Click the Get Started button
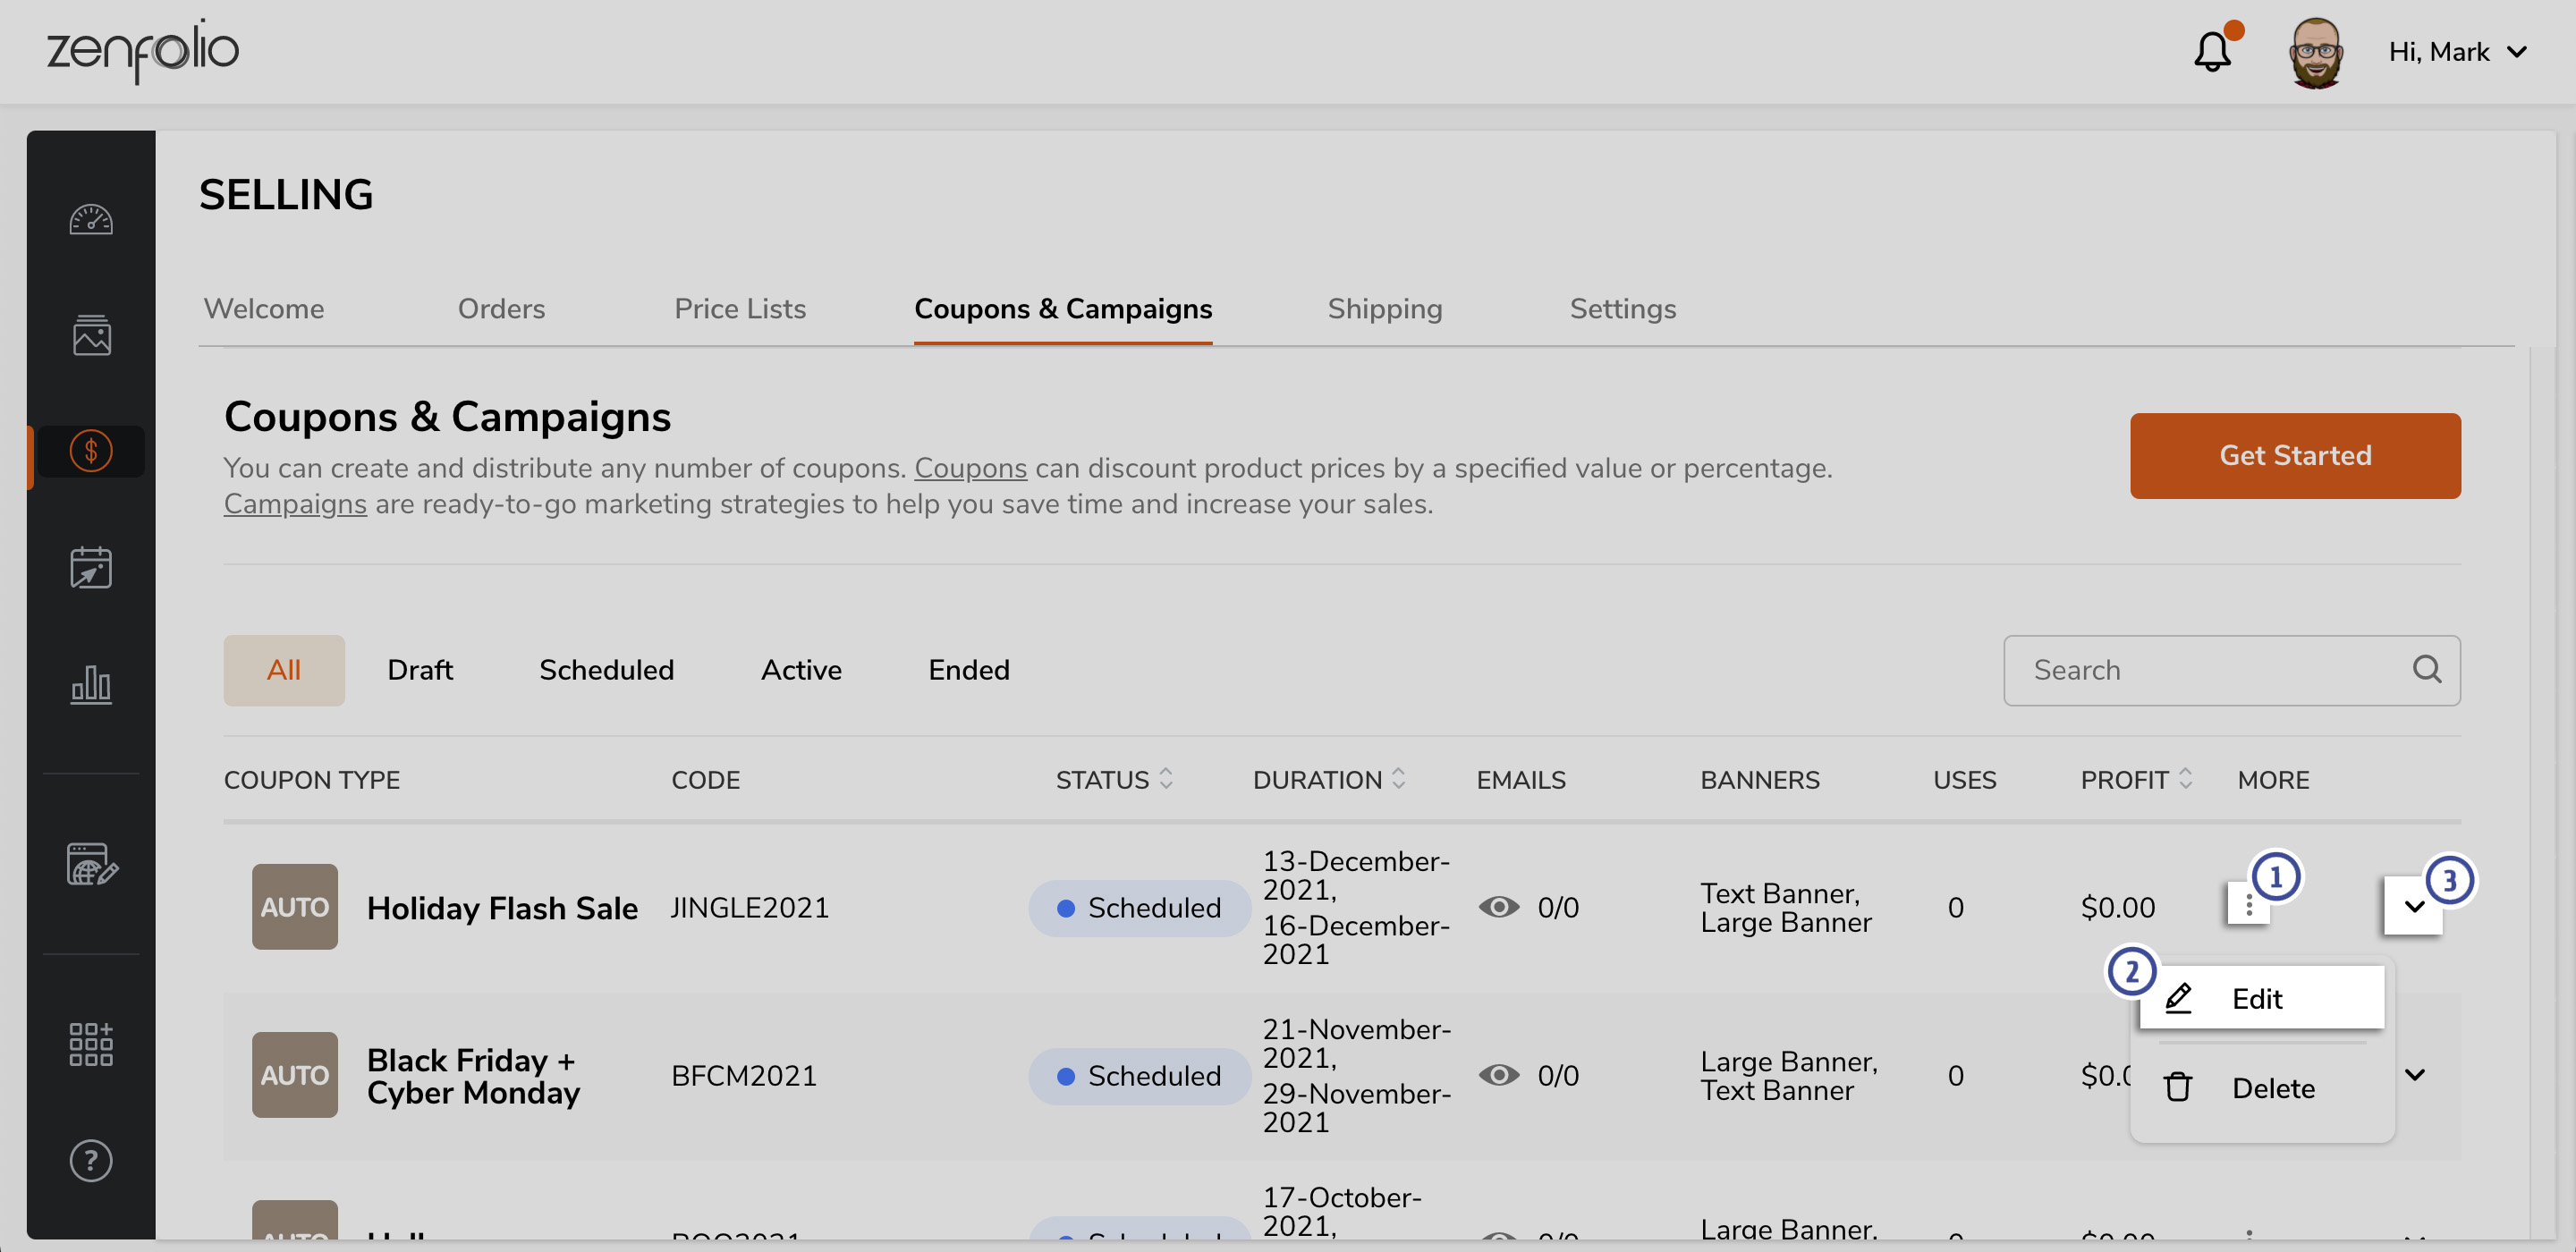 2294,455
